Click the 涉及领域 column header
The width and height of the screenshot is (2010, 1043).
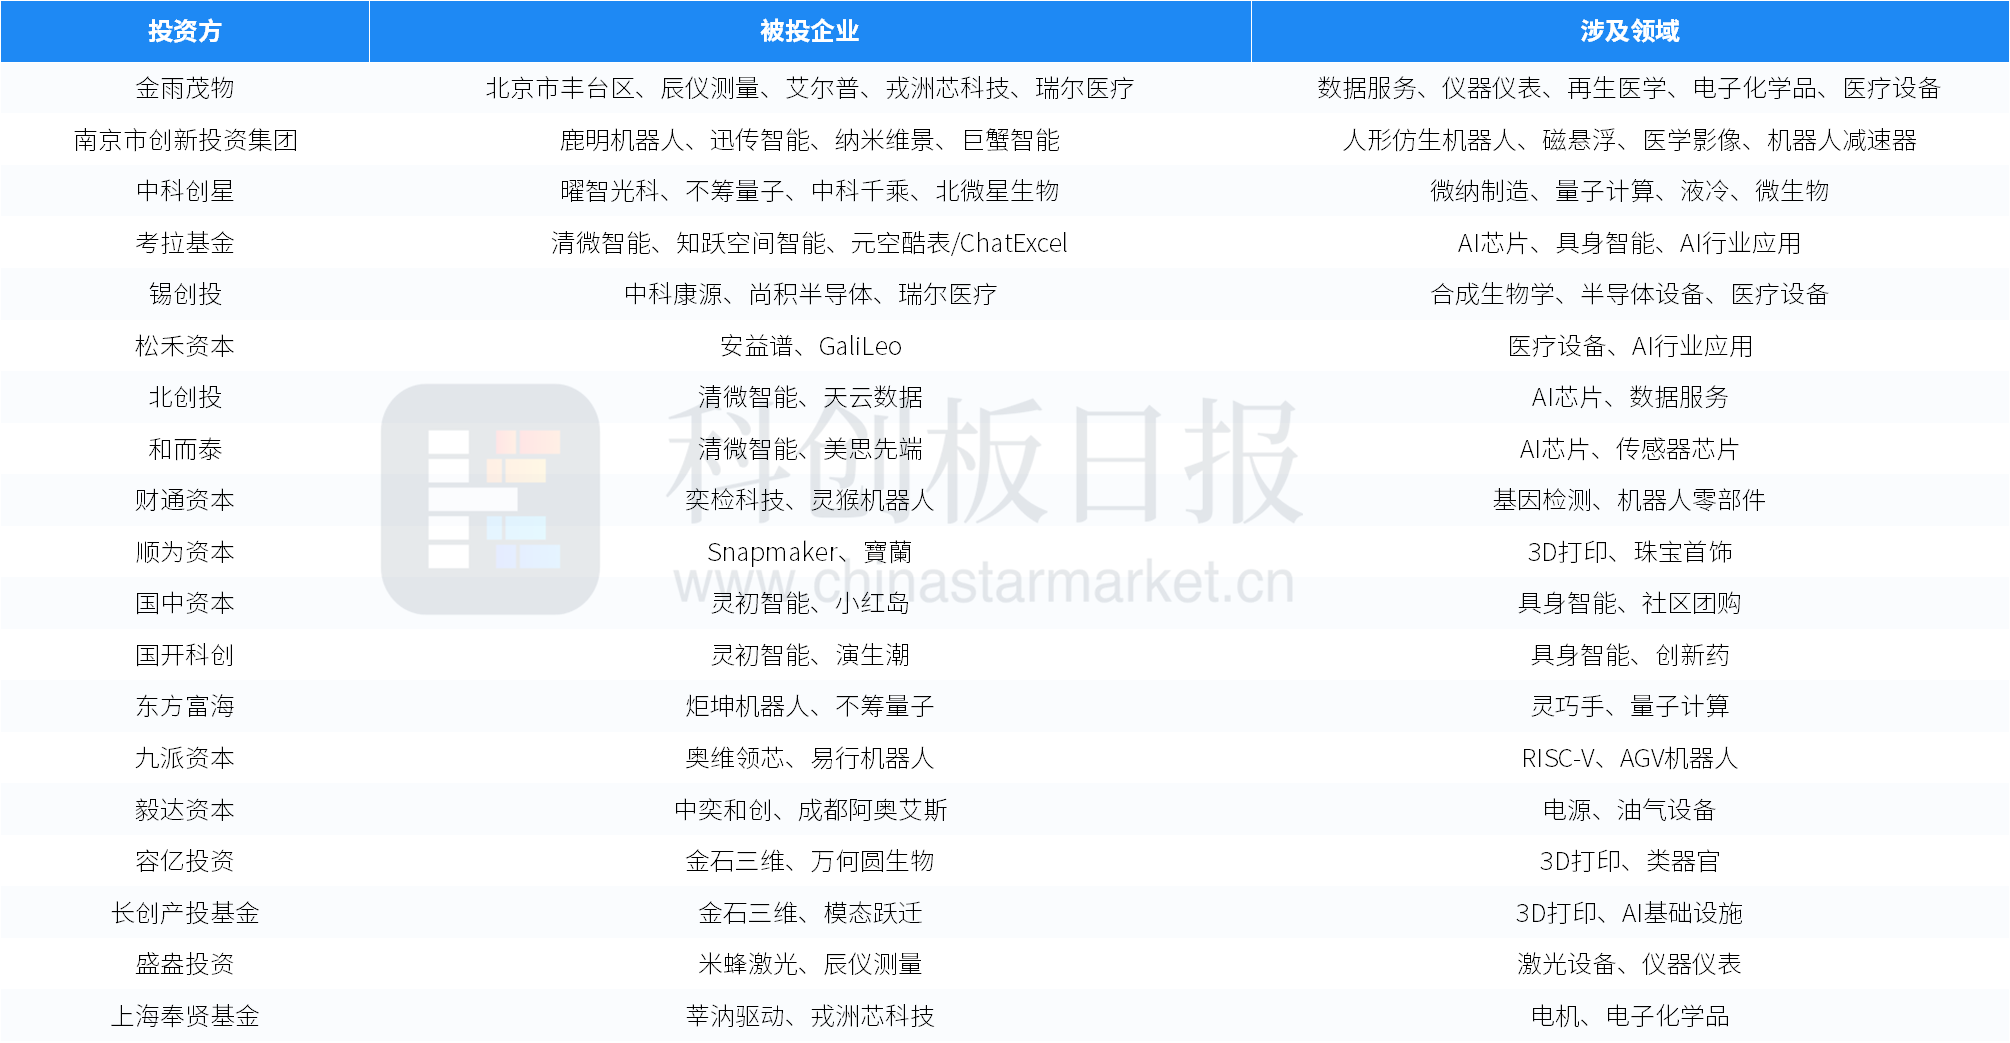click(x=1630, y=31)
